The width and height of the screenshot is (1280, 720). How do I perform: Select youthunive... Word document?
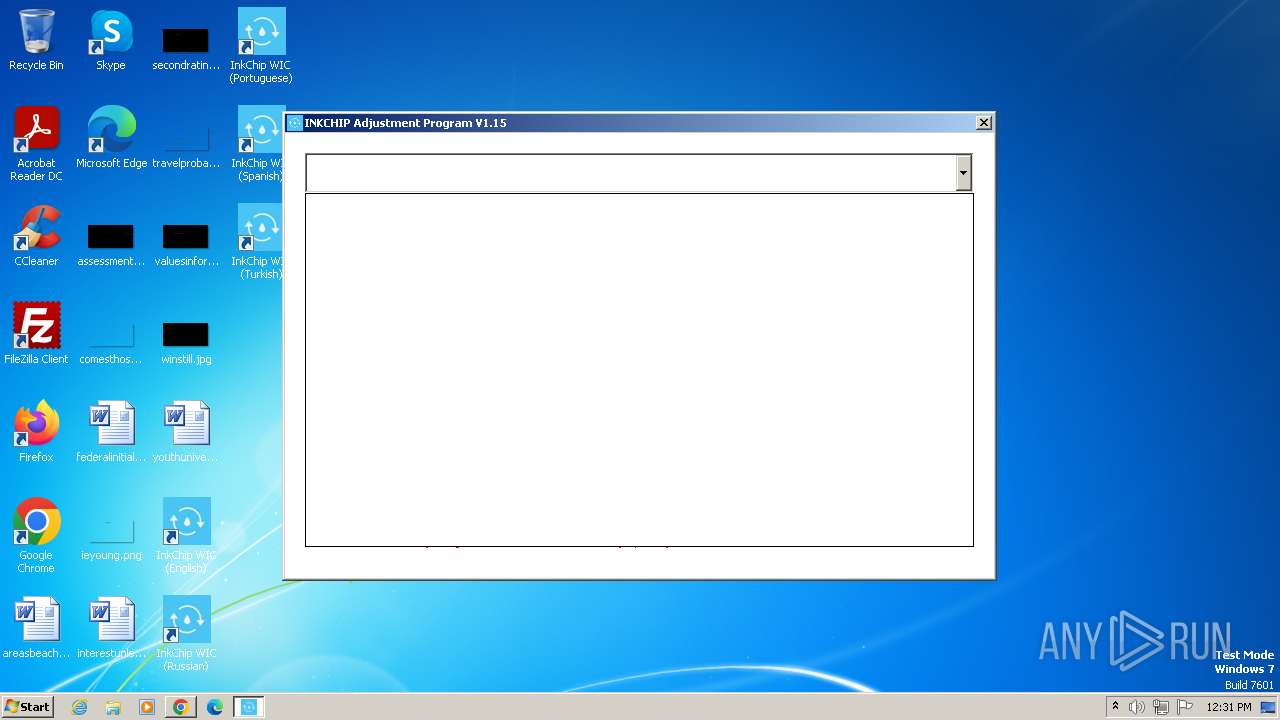tap(186, 432)
